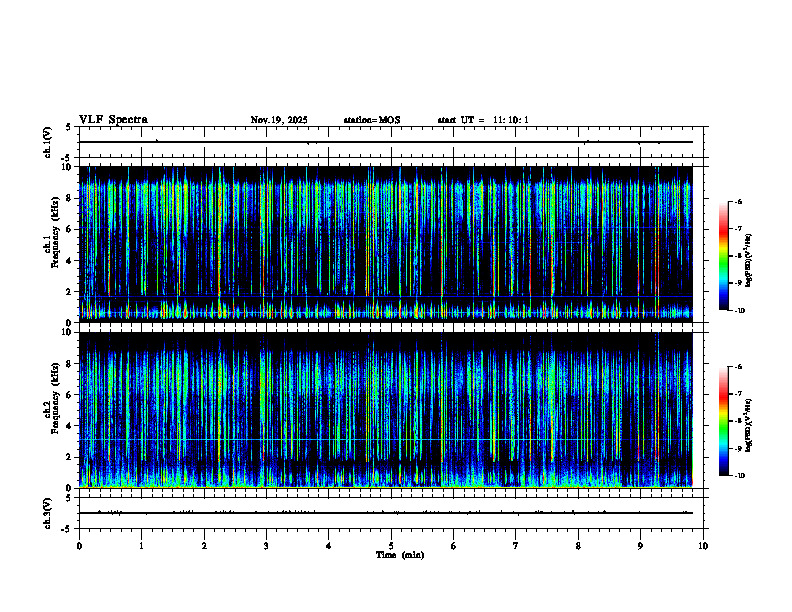Click the ch.2 spectrogram panel
This screenshot has height=612, width=792.
(x=386, y=410)
